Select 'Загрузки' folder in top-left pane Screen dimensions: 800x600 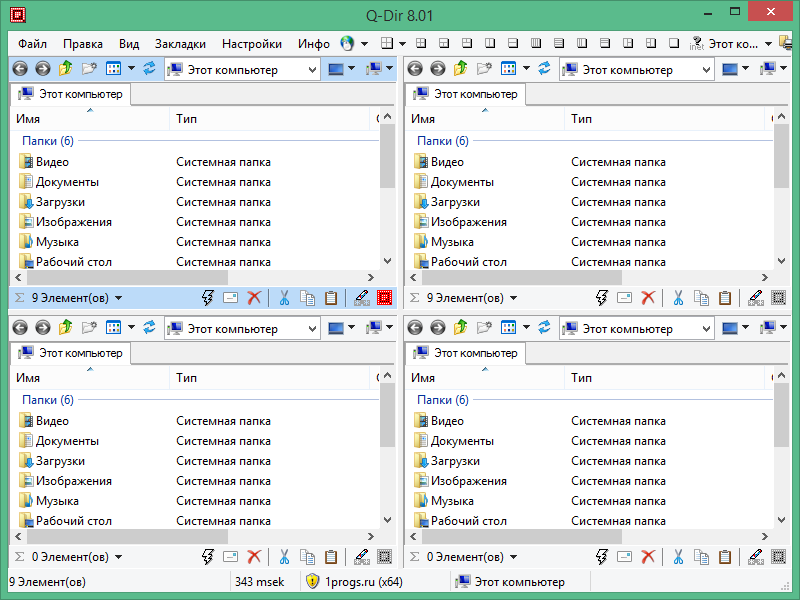point(60,202)
